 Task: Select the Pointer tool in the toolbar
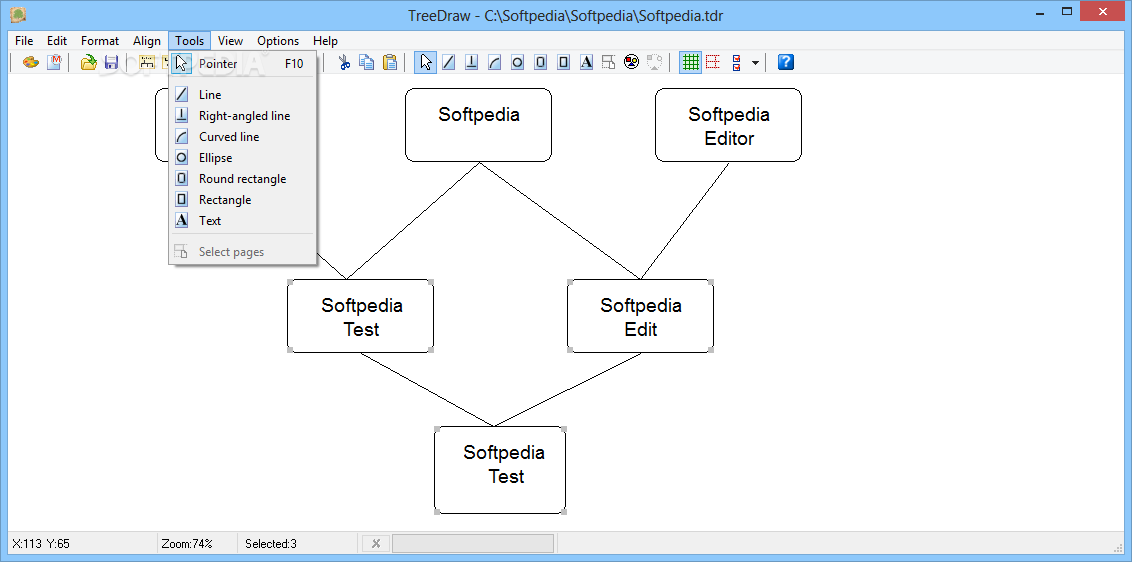click(426, 62)
